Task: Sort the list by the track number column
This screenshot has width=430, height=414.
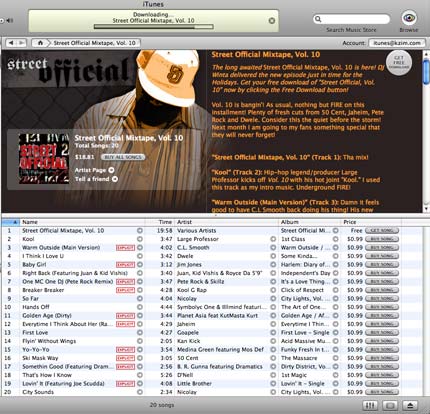Action: 10,222
